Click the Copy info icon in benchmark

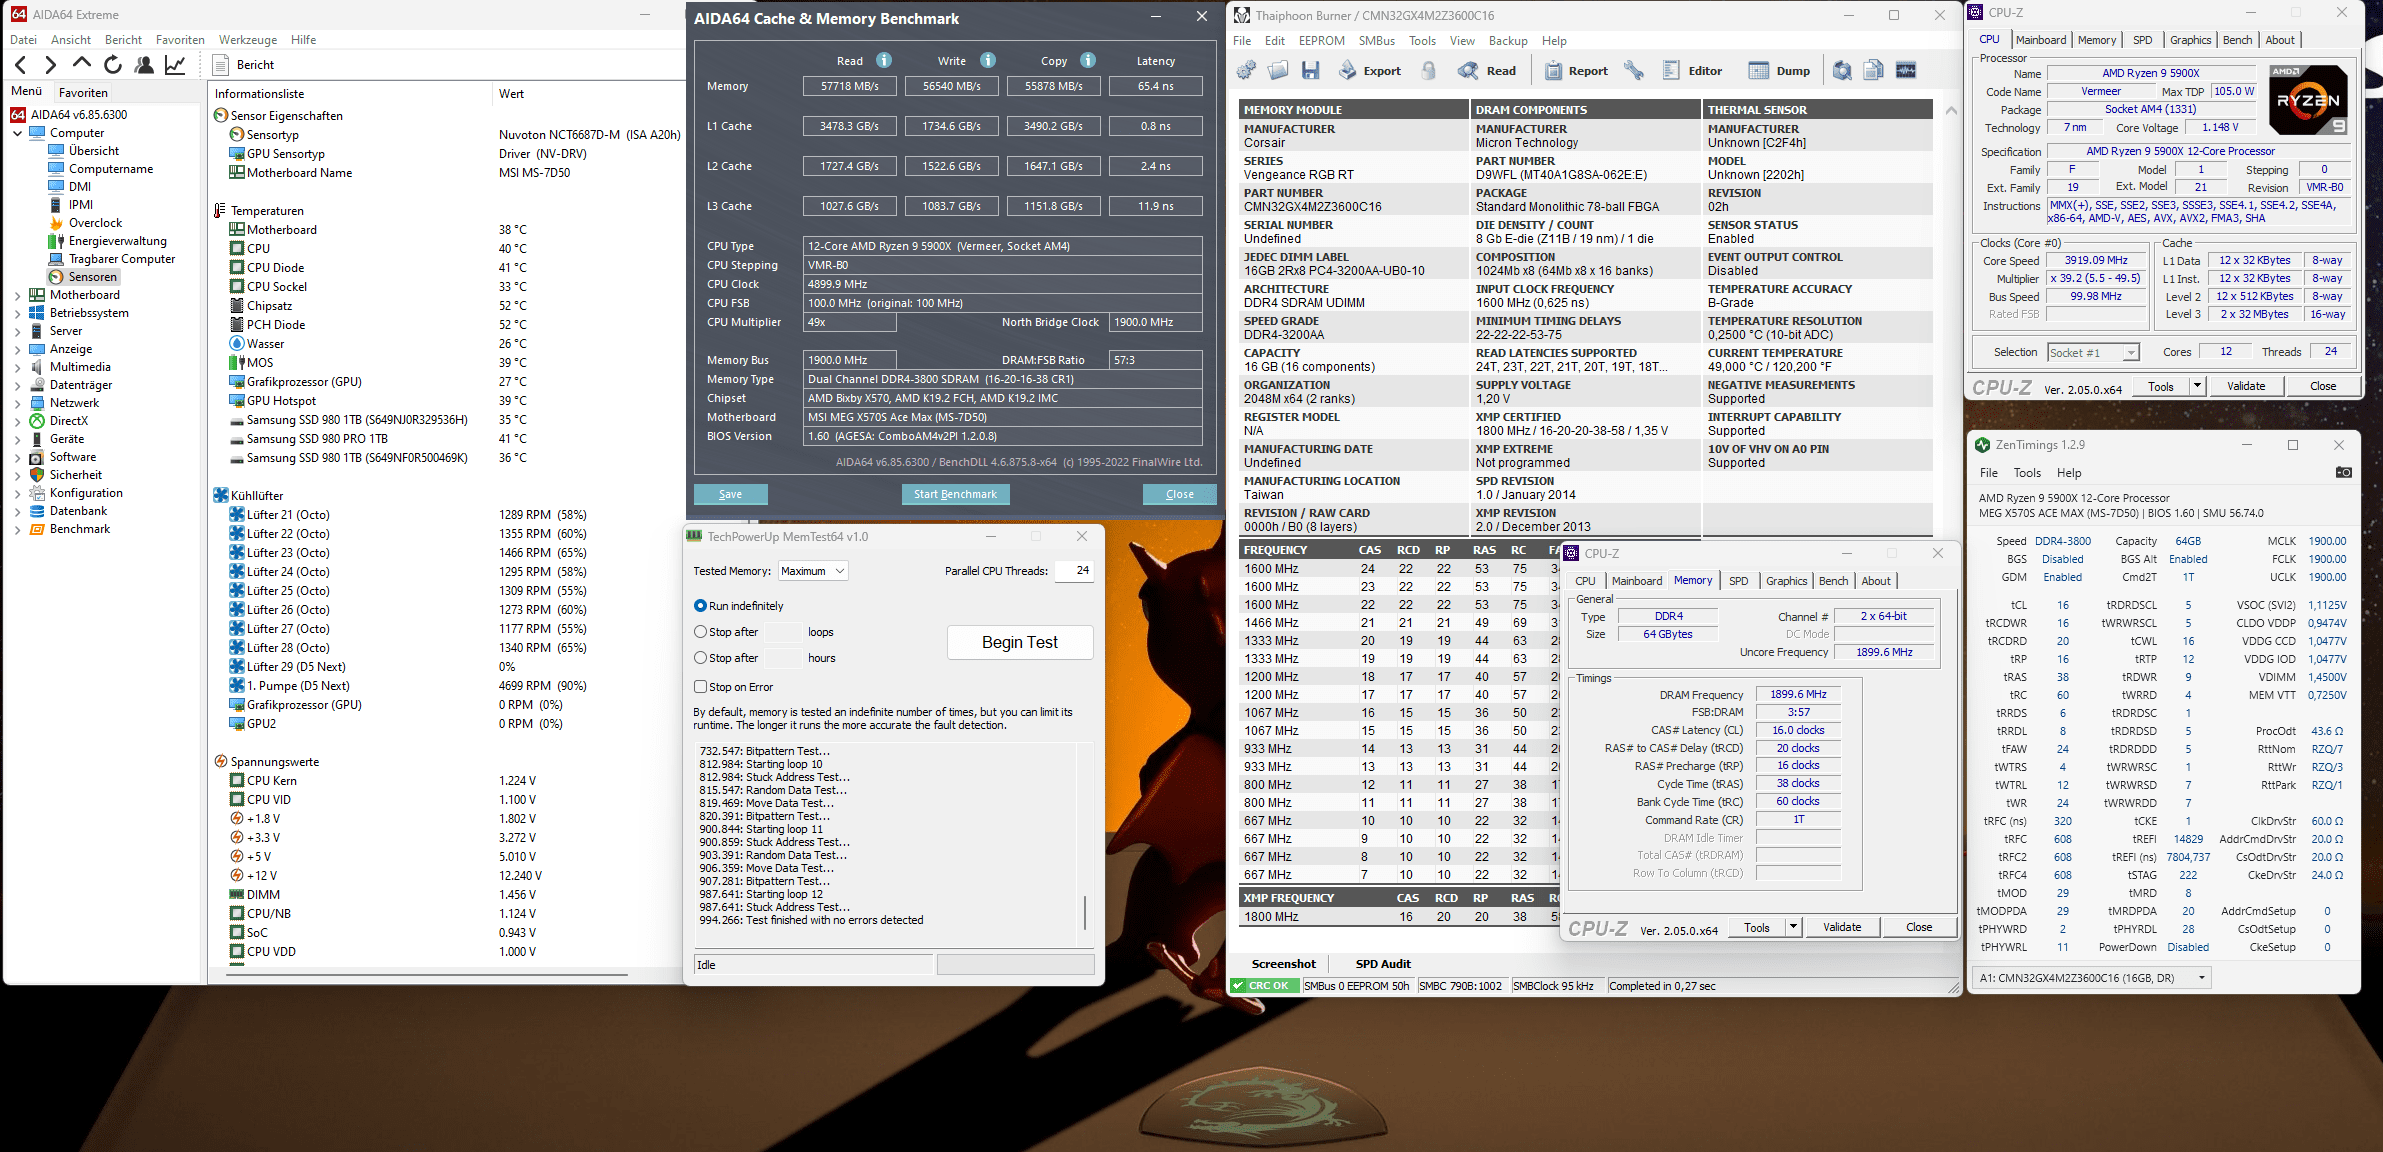pos(1088,60)
